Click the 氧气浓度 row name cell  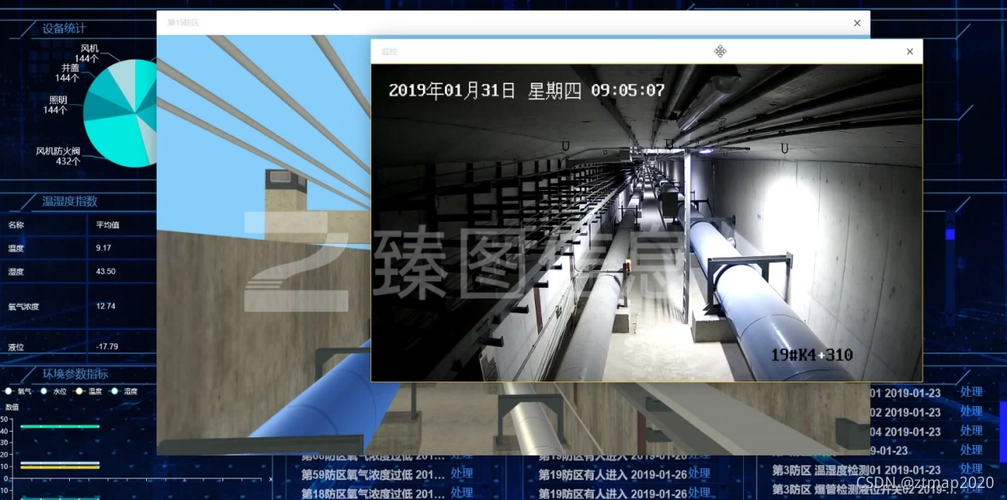24,306
